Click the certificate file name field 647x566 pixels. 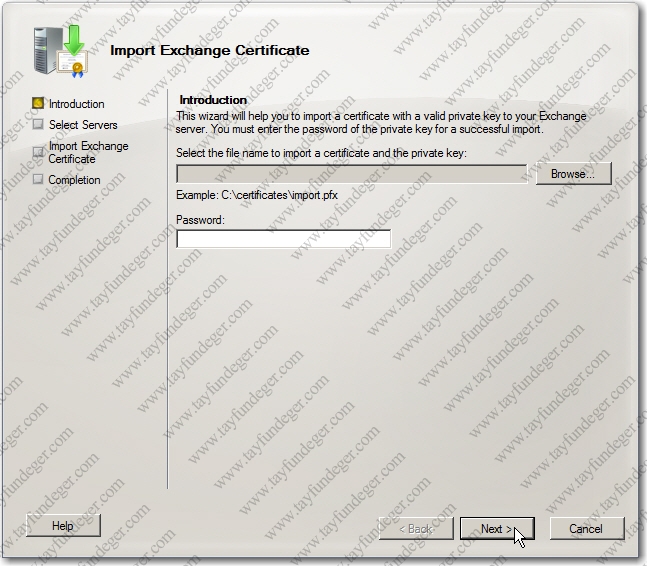pos(352,174)
